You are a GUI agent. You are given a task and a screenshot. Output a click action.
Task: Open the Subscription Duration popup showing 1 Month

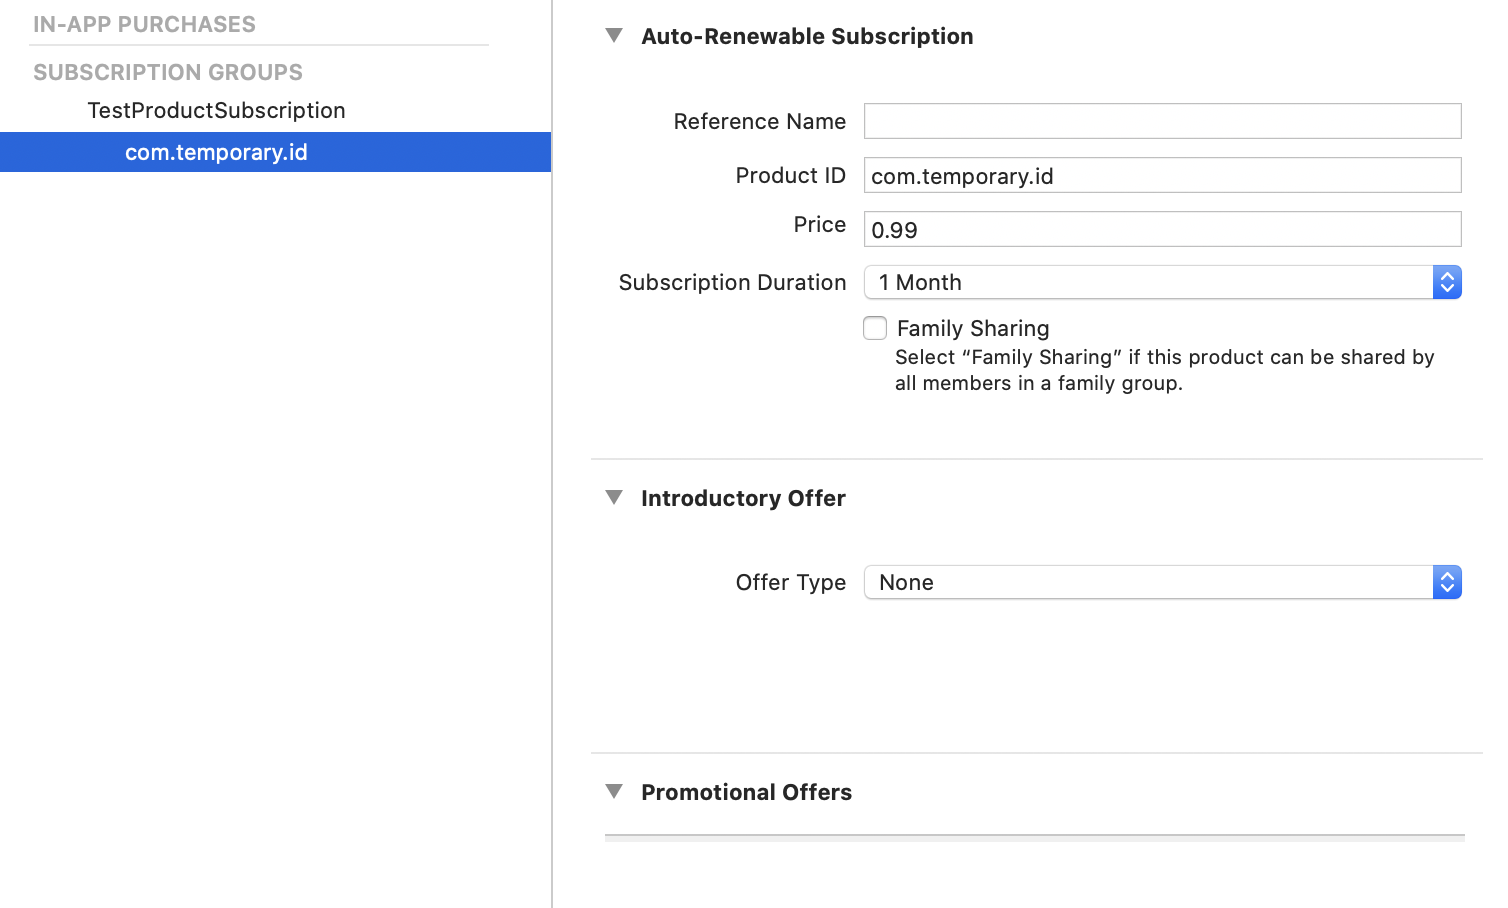(1162, 282)
